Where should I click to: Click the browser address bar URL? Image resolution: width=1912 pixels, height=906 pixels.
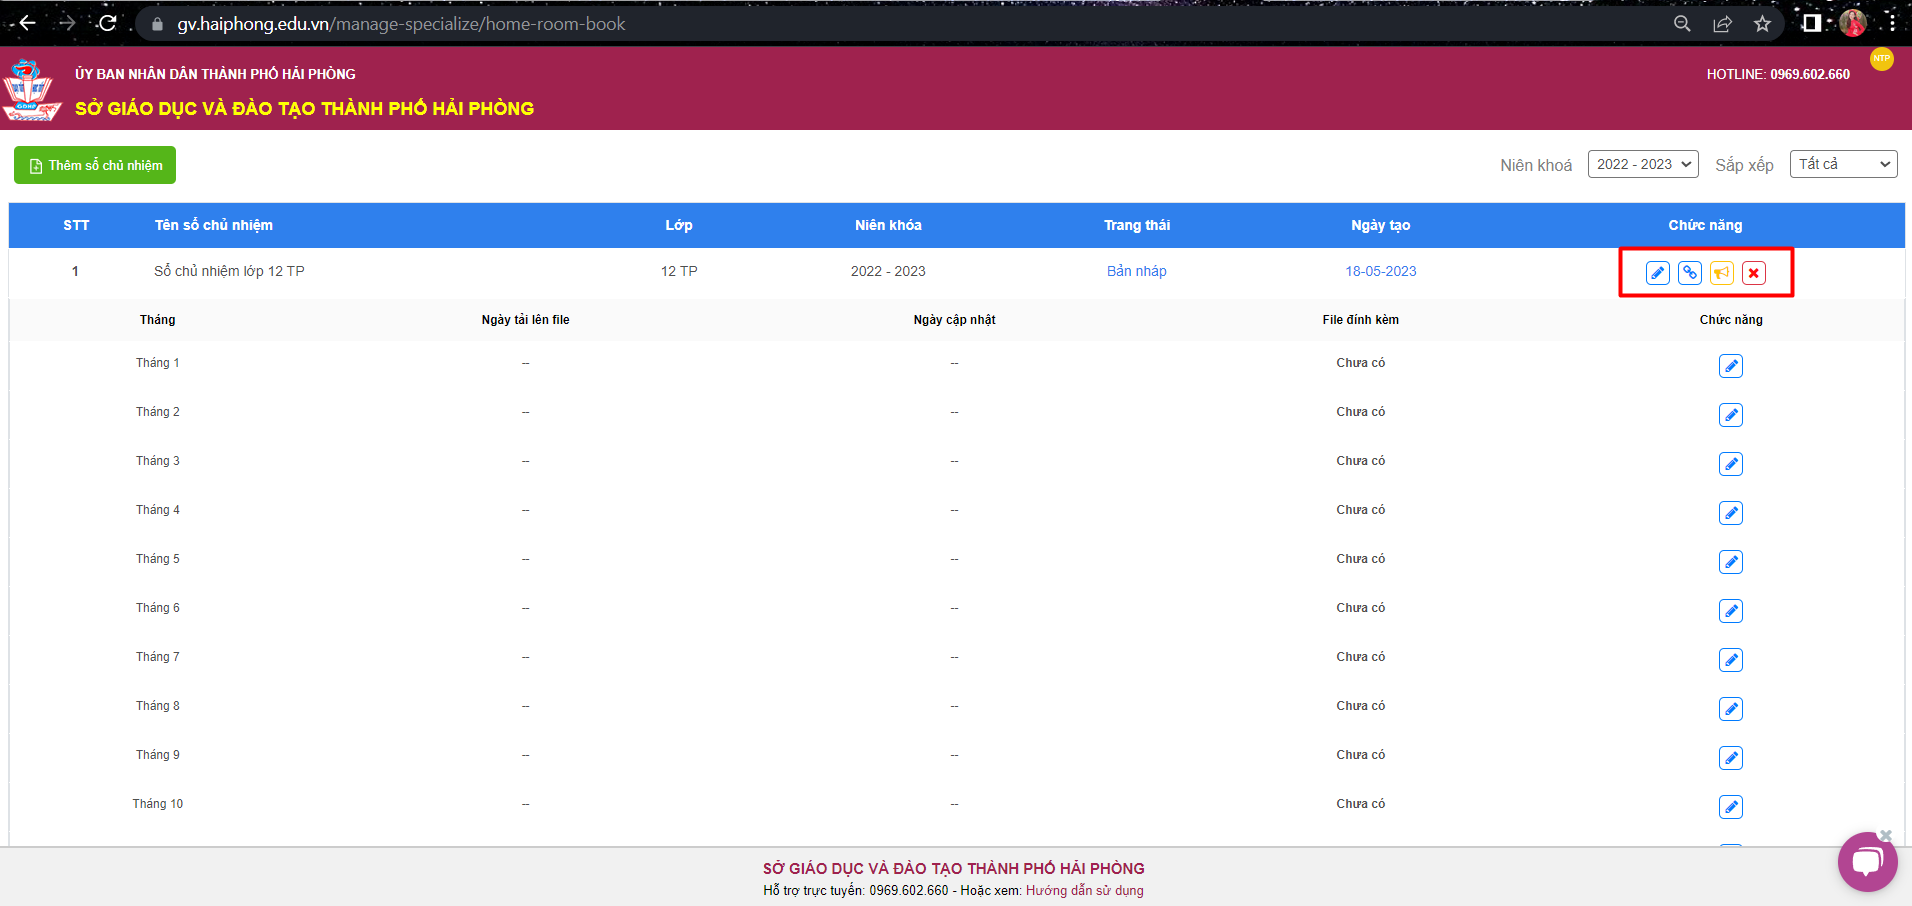pyautogui.click(x=401, y=24)
